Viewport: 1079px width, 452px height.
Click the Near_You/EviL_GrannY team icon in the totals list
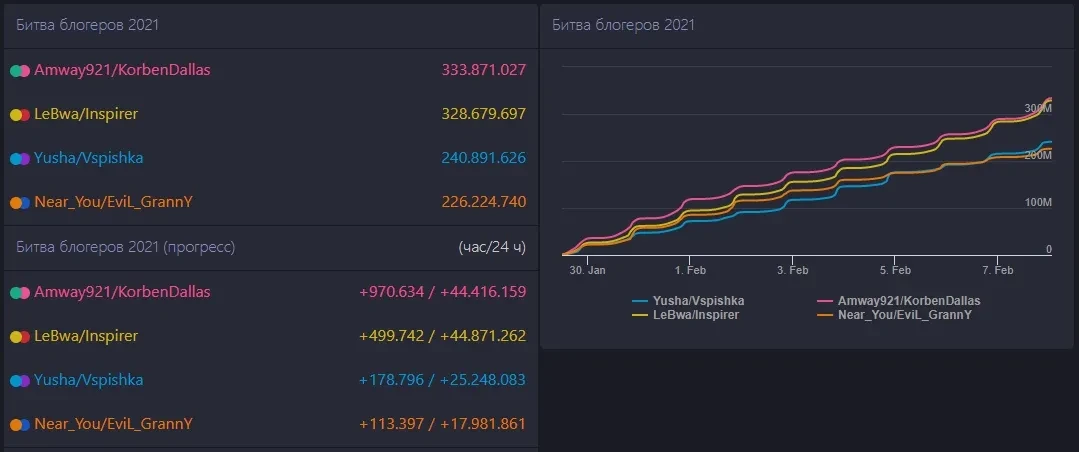pos(19,203)
